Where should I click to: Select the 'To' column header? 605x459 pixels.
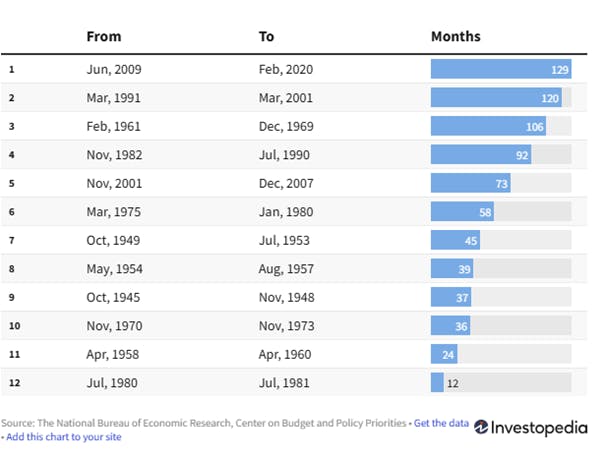pyautogui.click(x=266, y=36)
